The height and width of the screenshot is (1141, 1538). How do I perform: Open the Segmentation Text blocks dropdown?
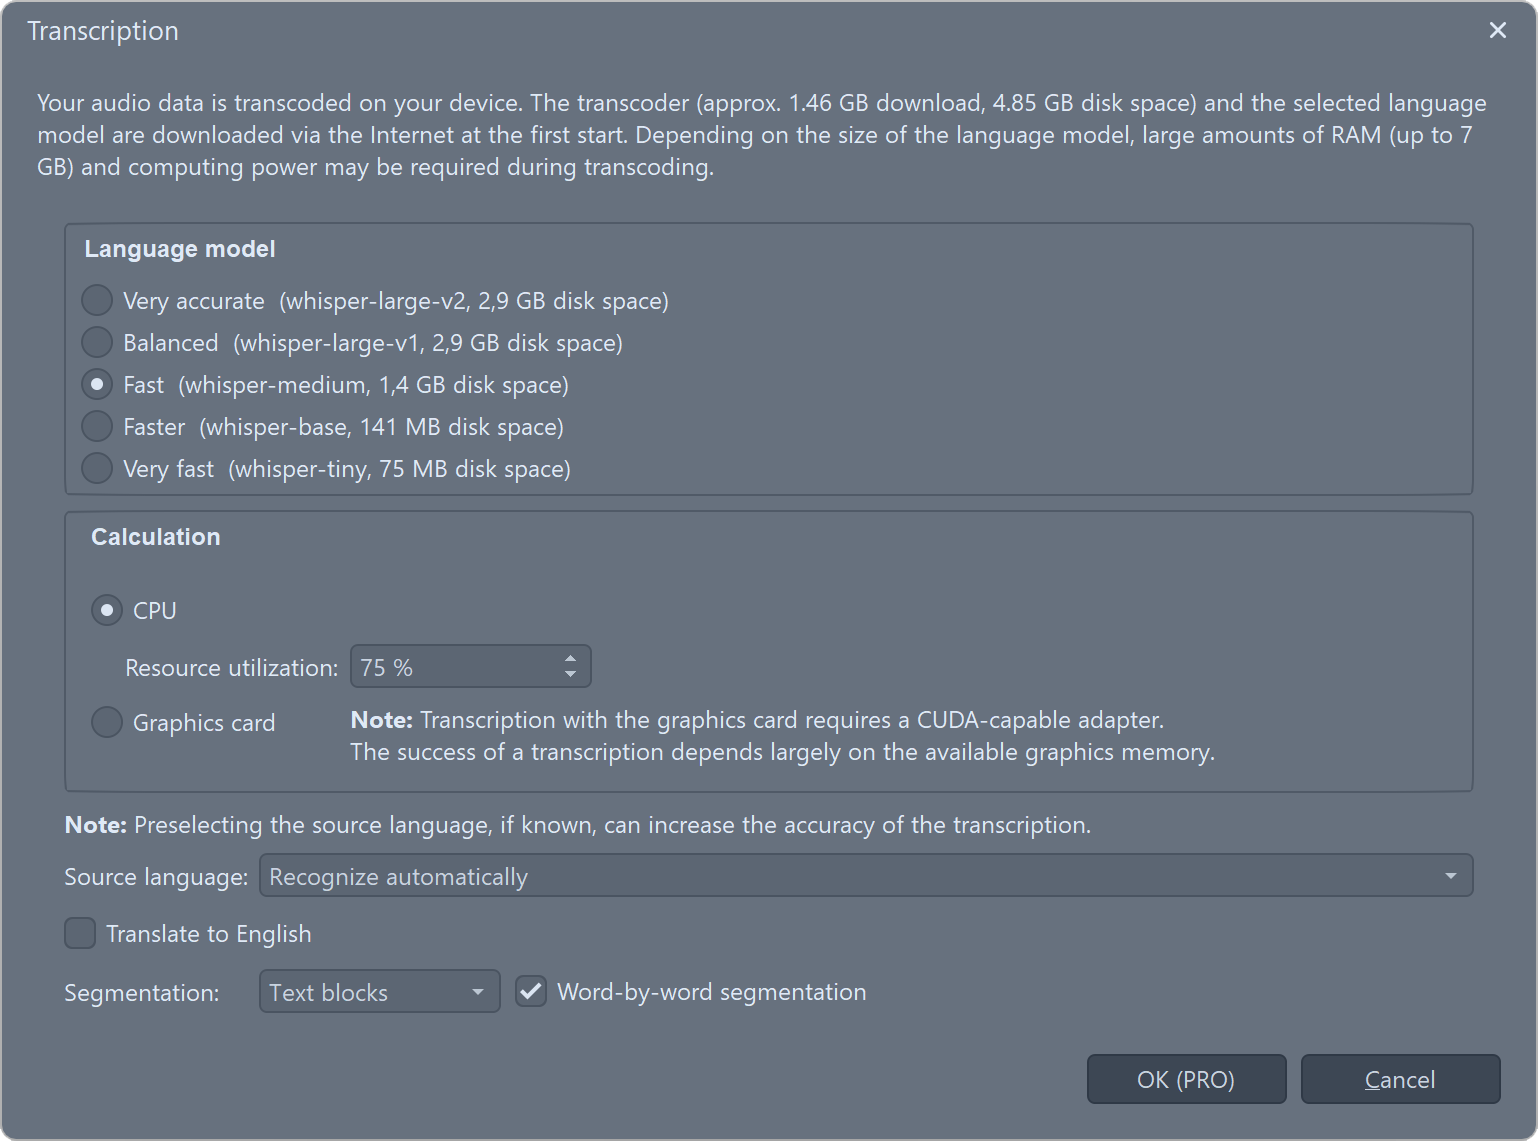(x=365, y=992)
